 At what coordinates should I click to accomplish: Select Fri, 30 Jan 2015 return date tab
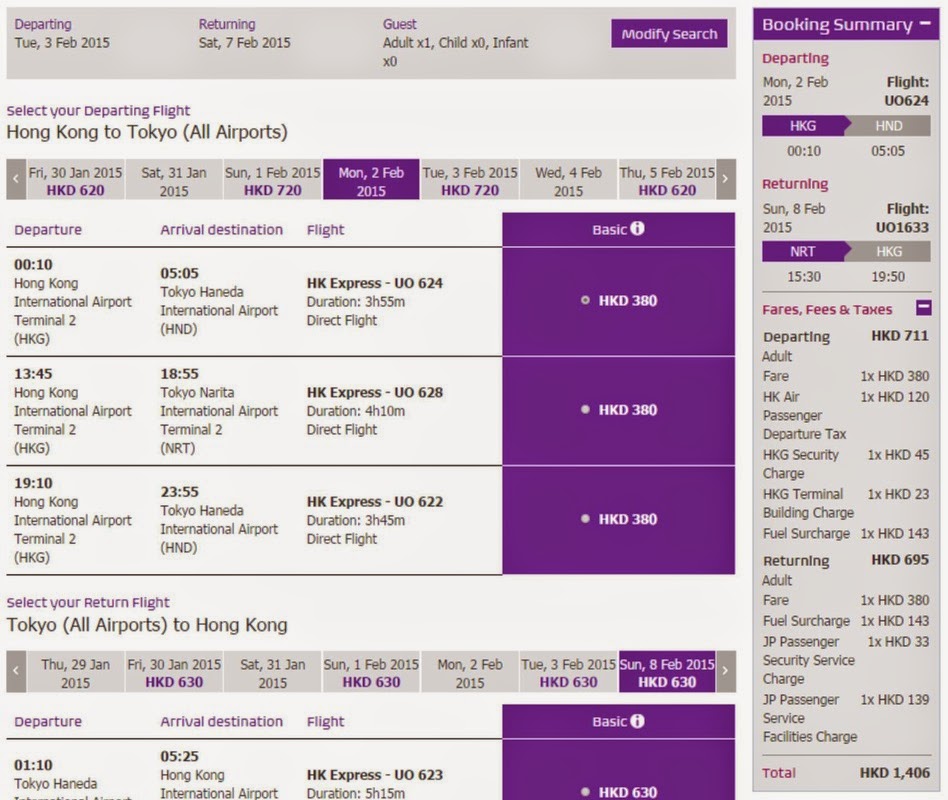(174, 673)
